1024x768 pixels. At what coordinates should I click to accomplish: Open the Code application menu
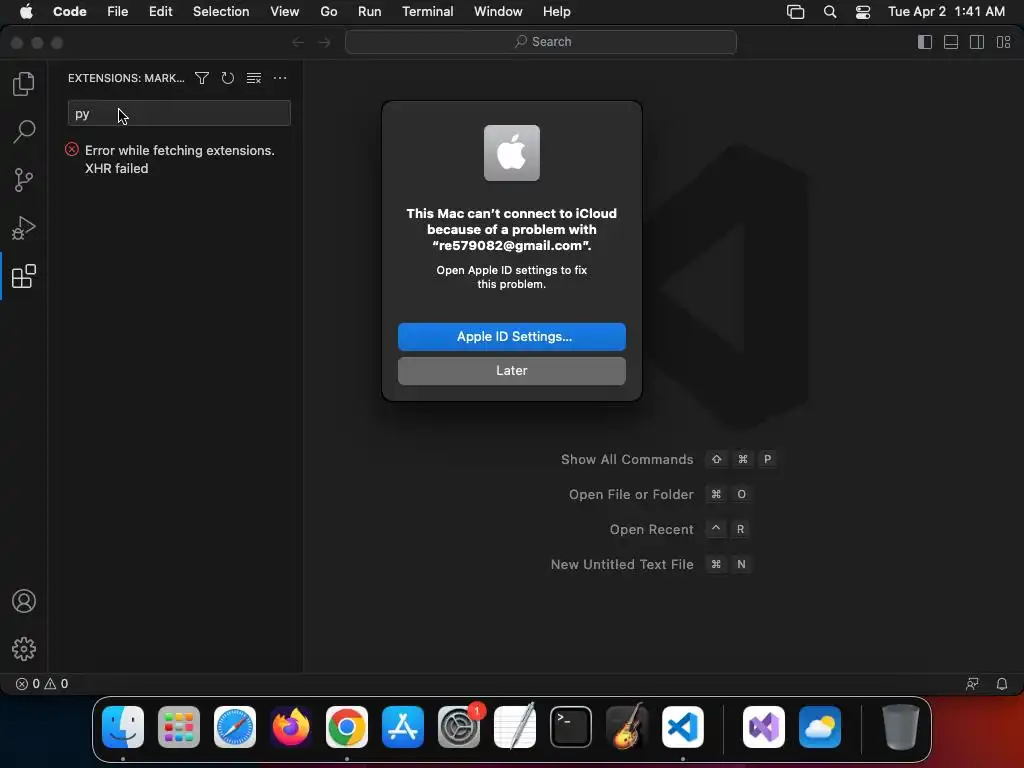point(69,12)
